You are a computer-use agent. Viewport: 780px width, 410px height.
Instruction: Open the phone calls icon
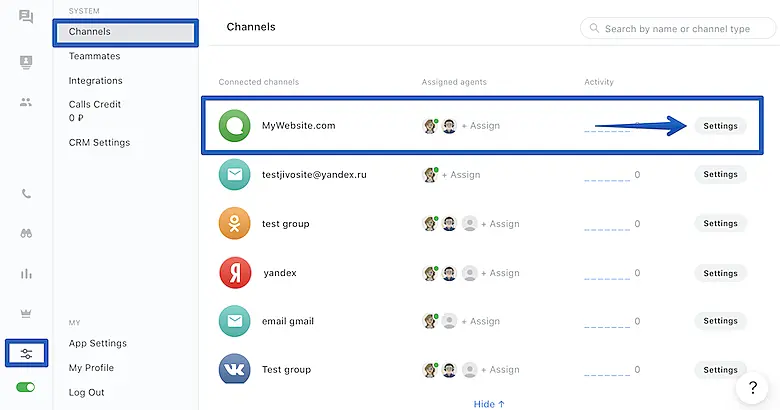26,194
